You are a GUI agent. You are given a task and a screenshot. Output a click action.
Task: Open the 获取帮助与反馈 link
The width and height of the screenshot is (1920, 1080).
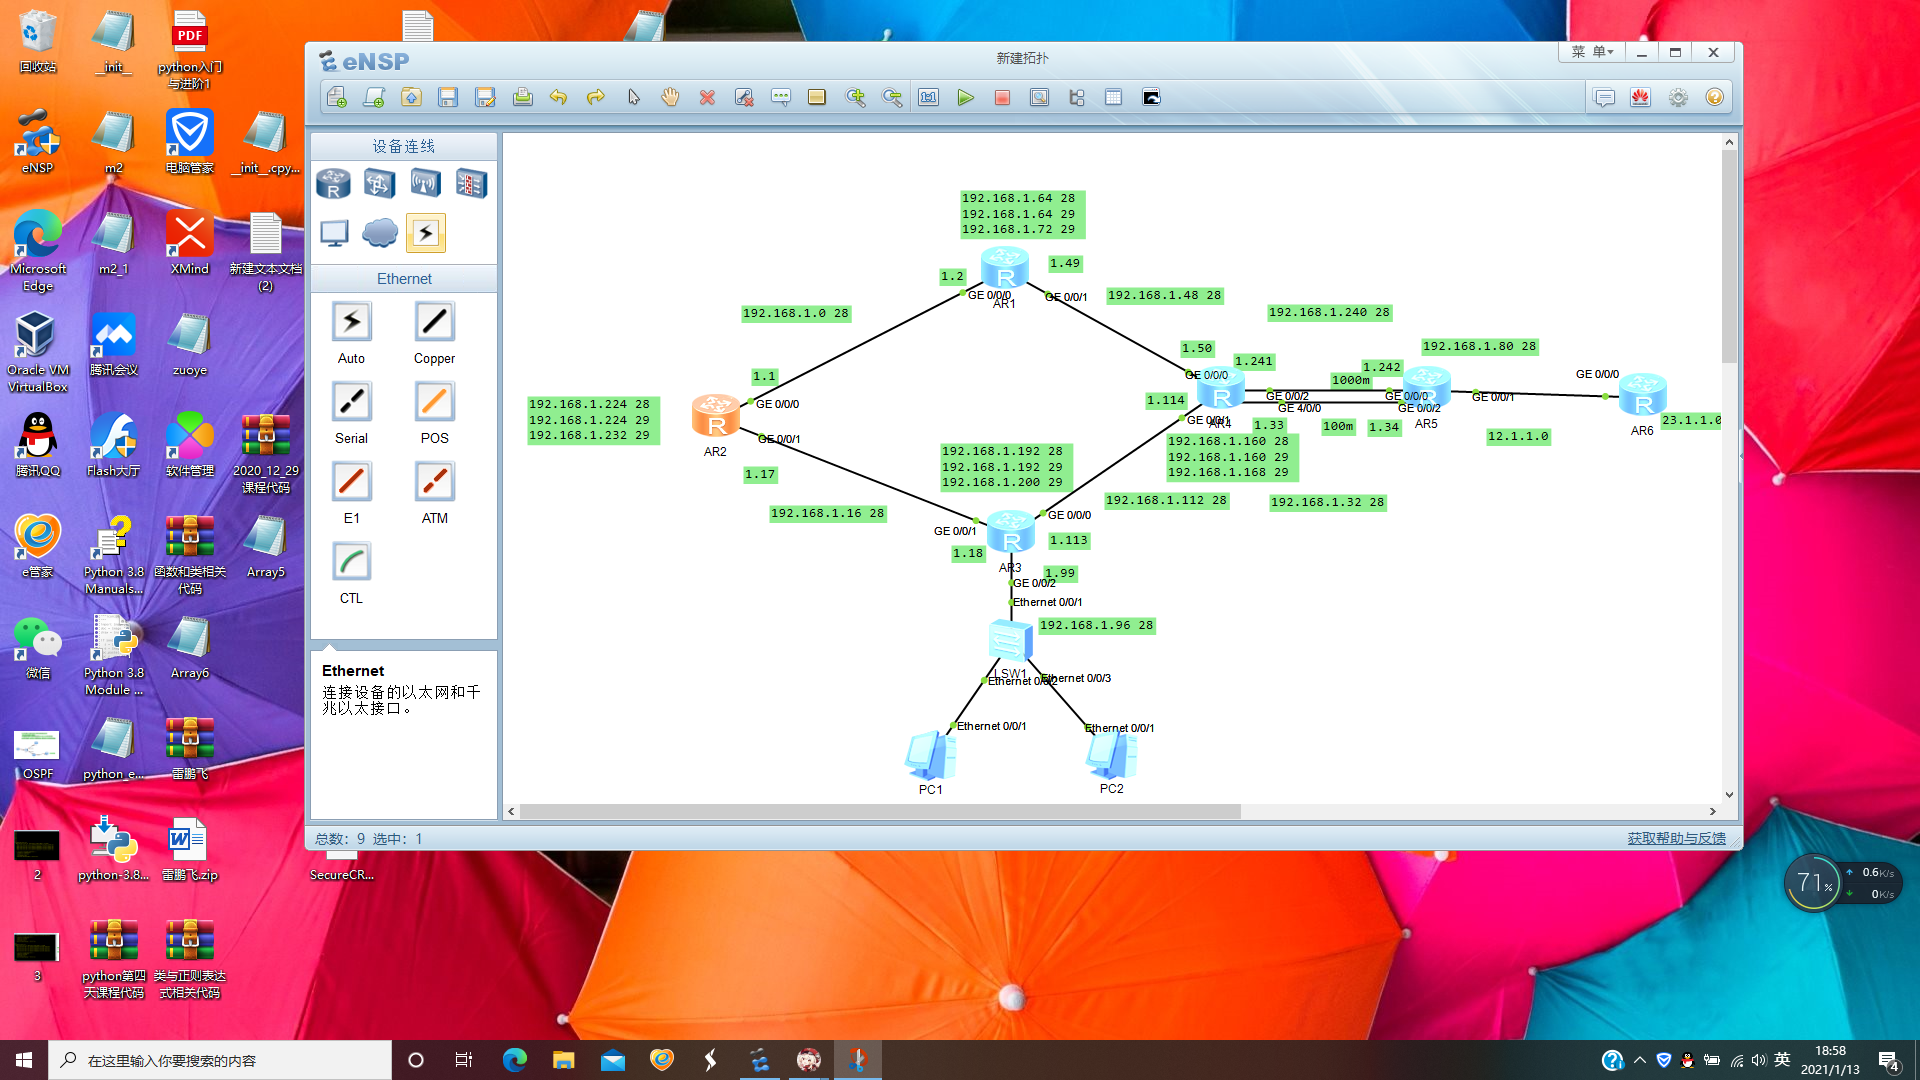(x=1676, y=838)
